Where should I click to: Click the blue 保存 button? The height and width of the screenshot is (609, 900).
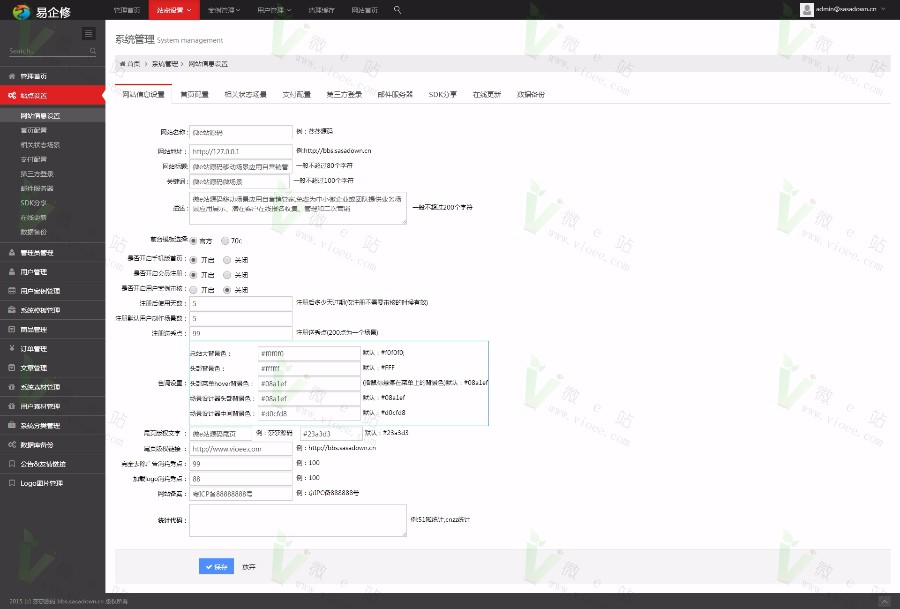(x=216, y=567)
